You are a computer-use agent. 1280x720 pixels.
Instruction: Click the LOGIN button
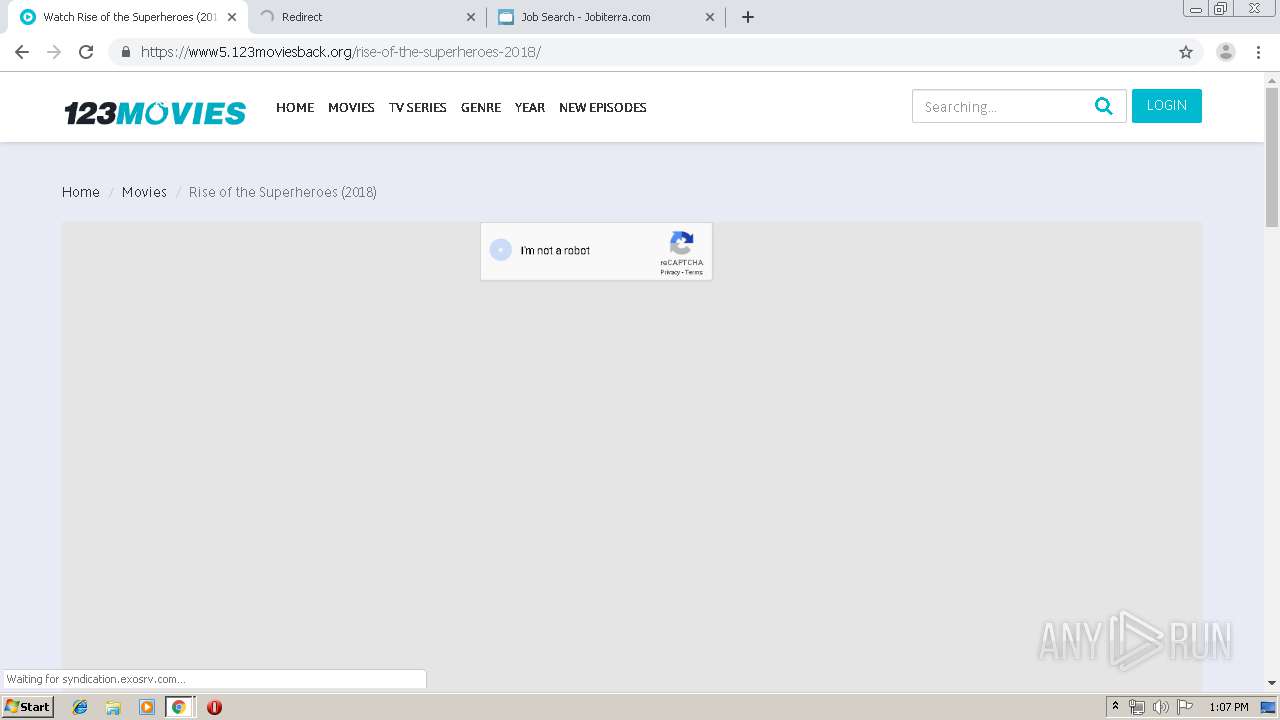[1167, 106]
